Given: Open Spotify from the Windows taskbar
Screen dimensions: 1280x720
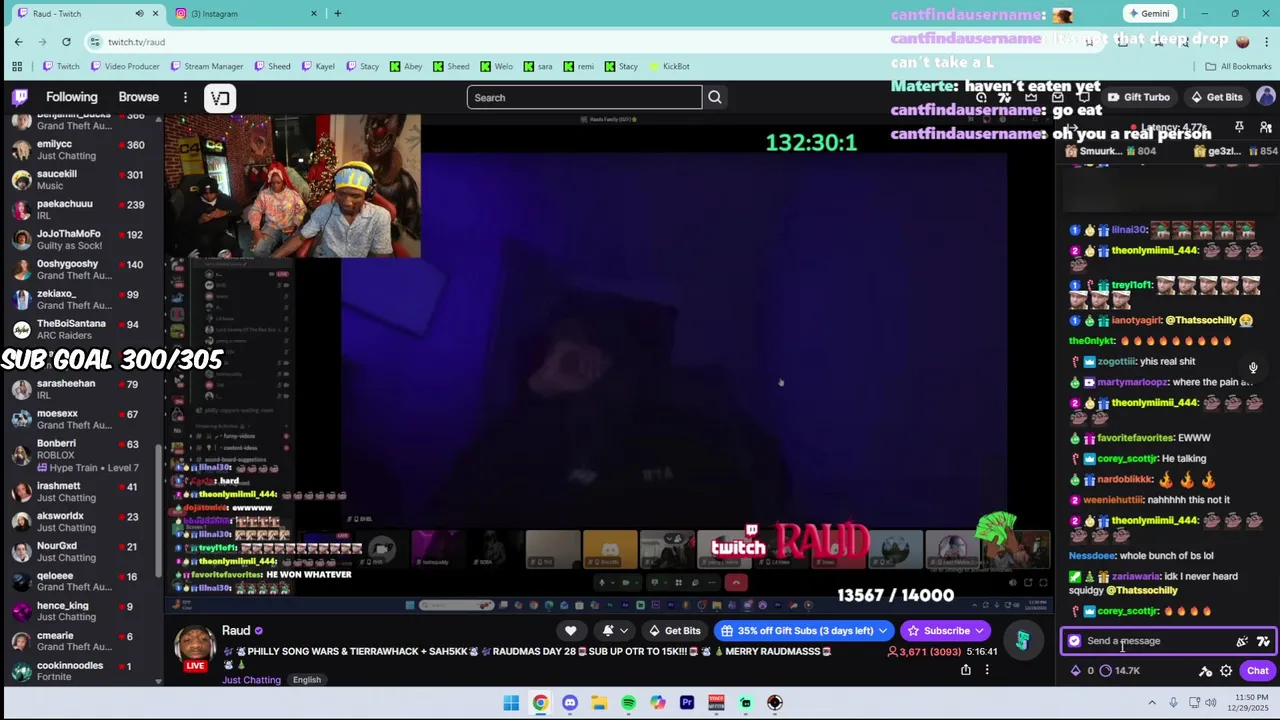Looking at the screenshot, I should [x=628, y=703].
